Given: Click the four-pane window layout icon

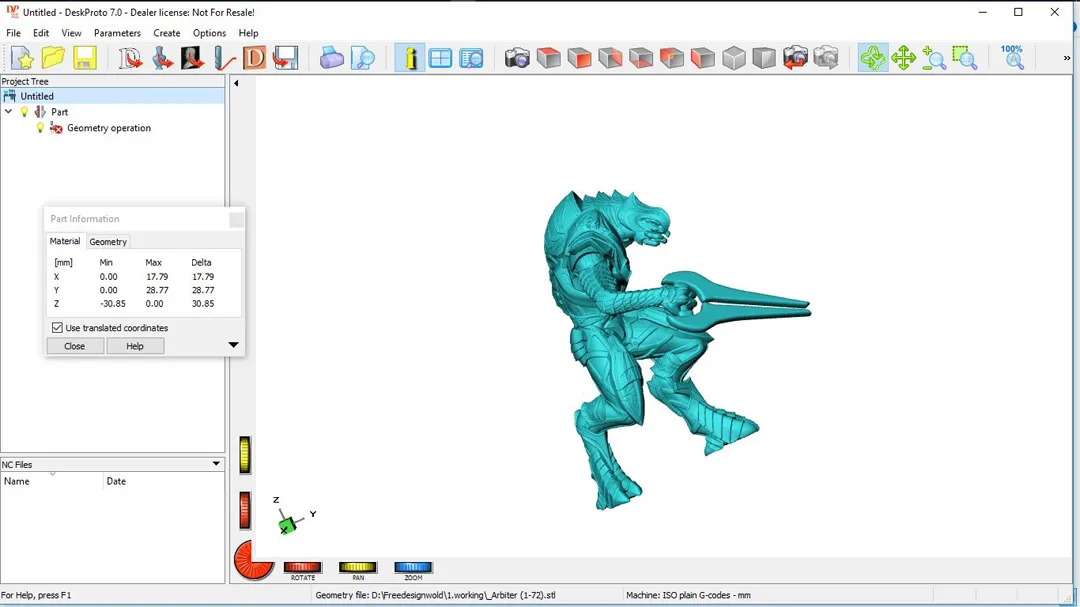Looking at the screenshot, I should pyautogui.click(x=440, y=58).
